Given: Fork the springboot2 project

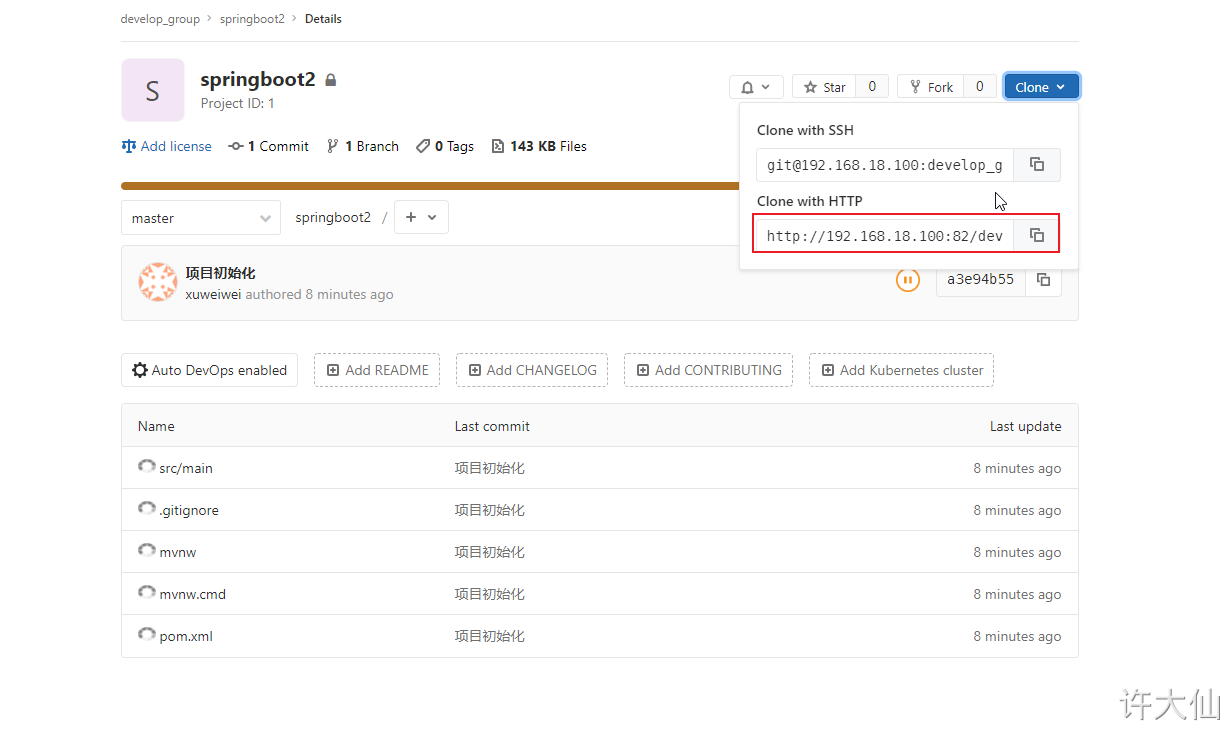Looking at the screenshot, I should 930,87.
